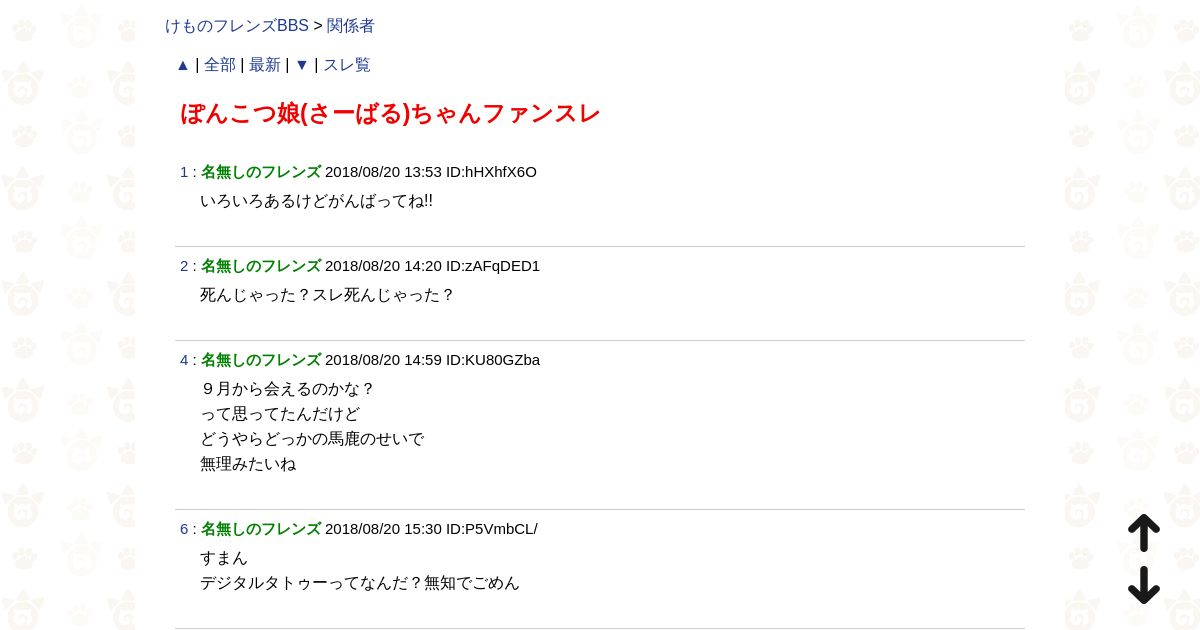This screenshot has width=1200, height=630.
Task: Open the けものフレンズBBS breadcrumb link
Action: 237,26
